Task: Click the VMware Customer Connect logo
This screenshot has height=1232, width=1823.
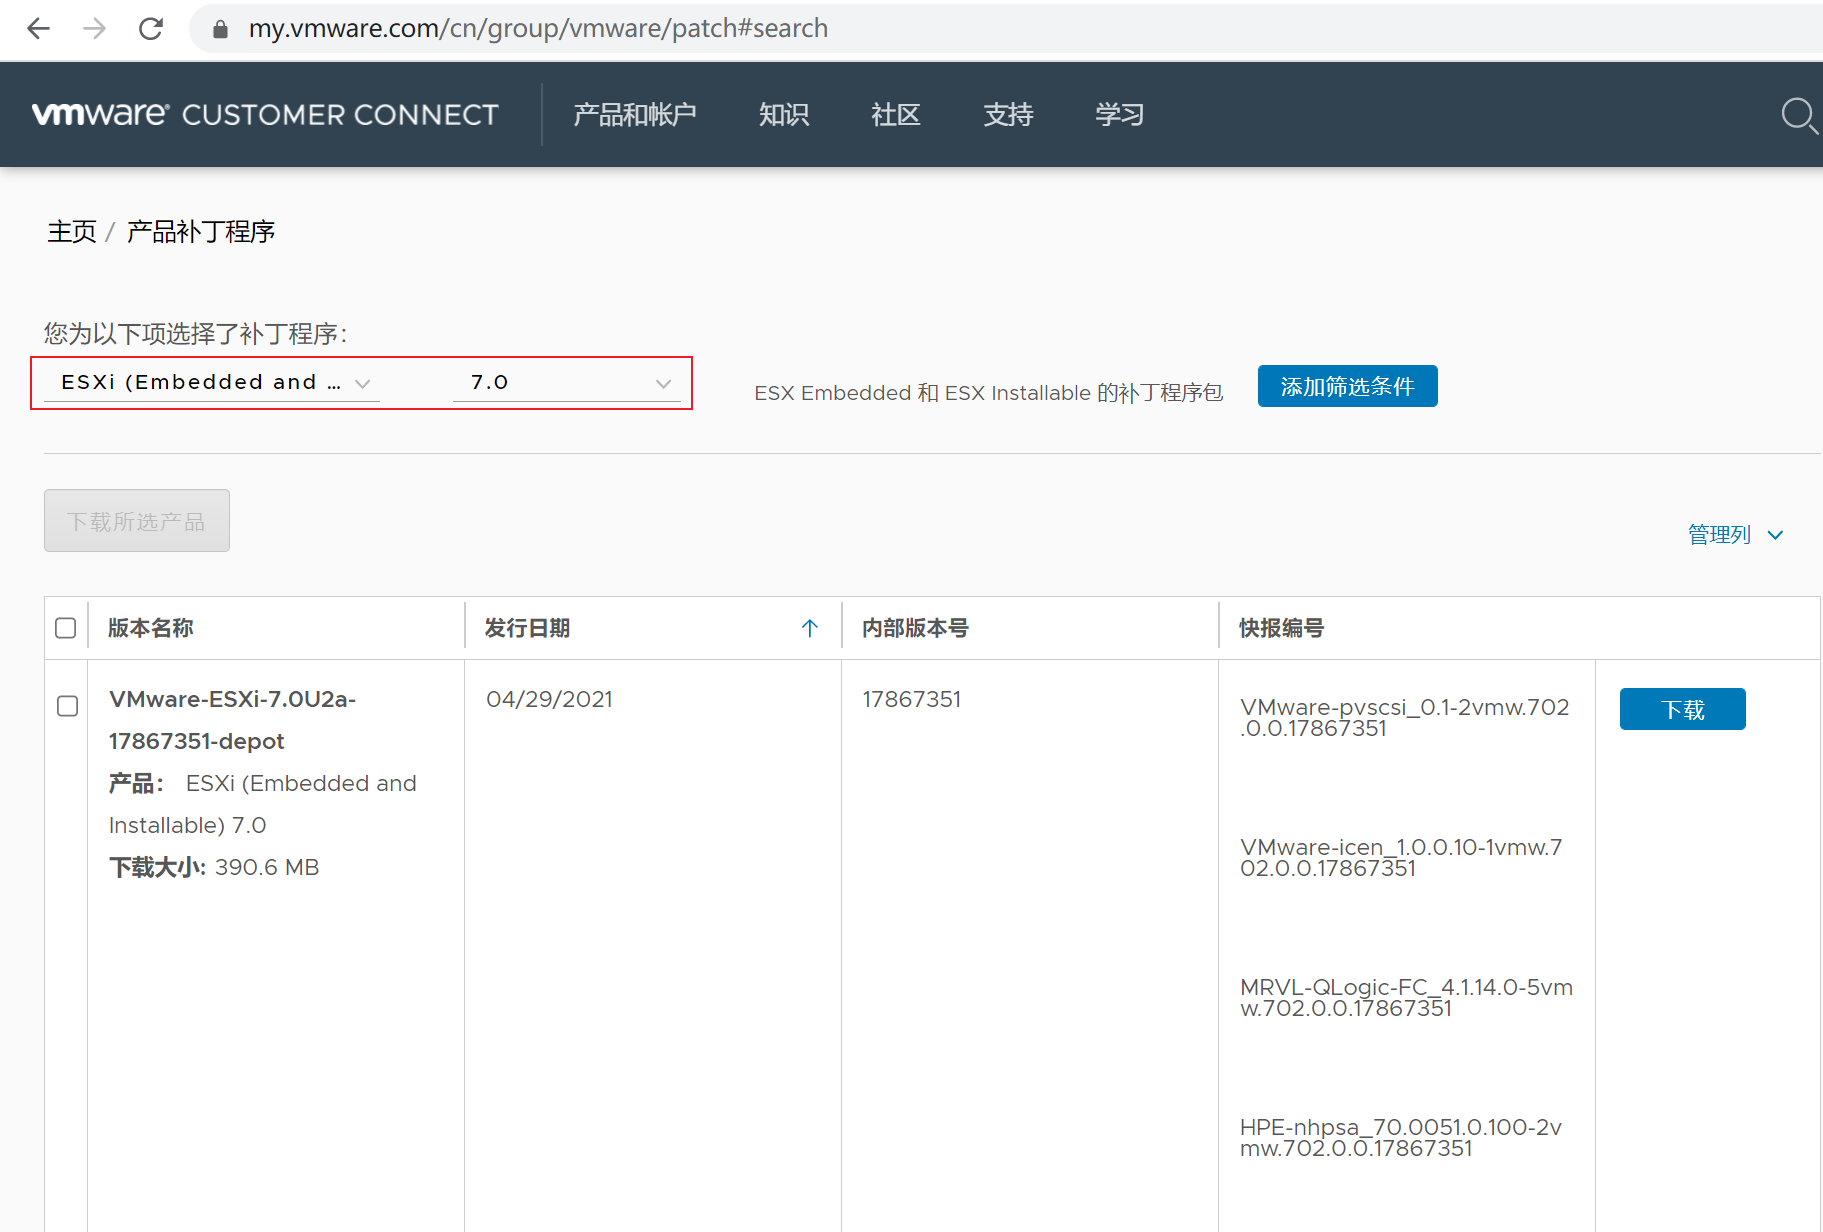Action: 265,114
